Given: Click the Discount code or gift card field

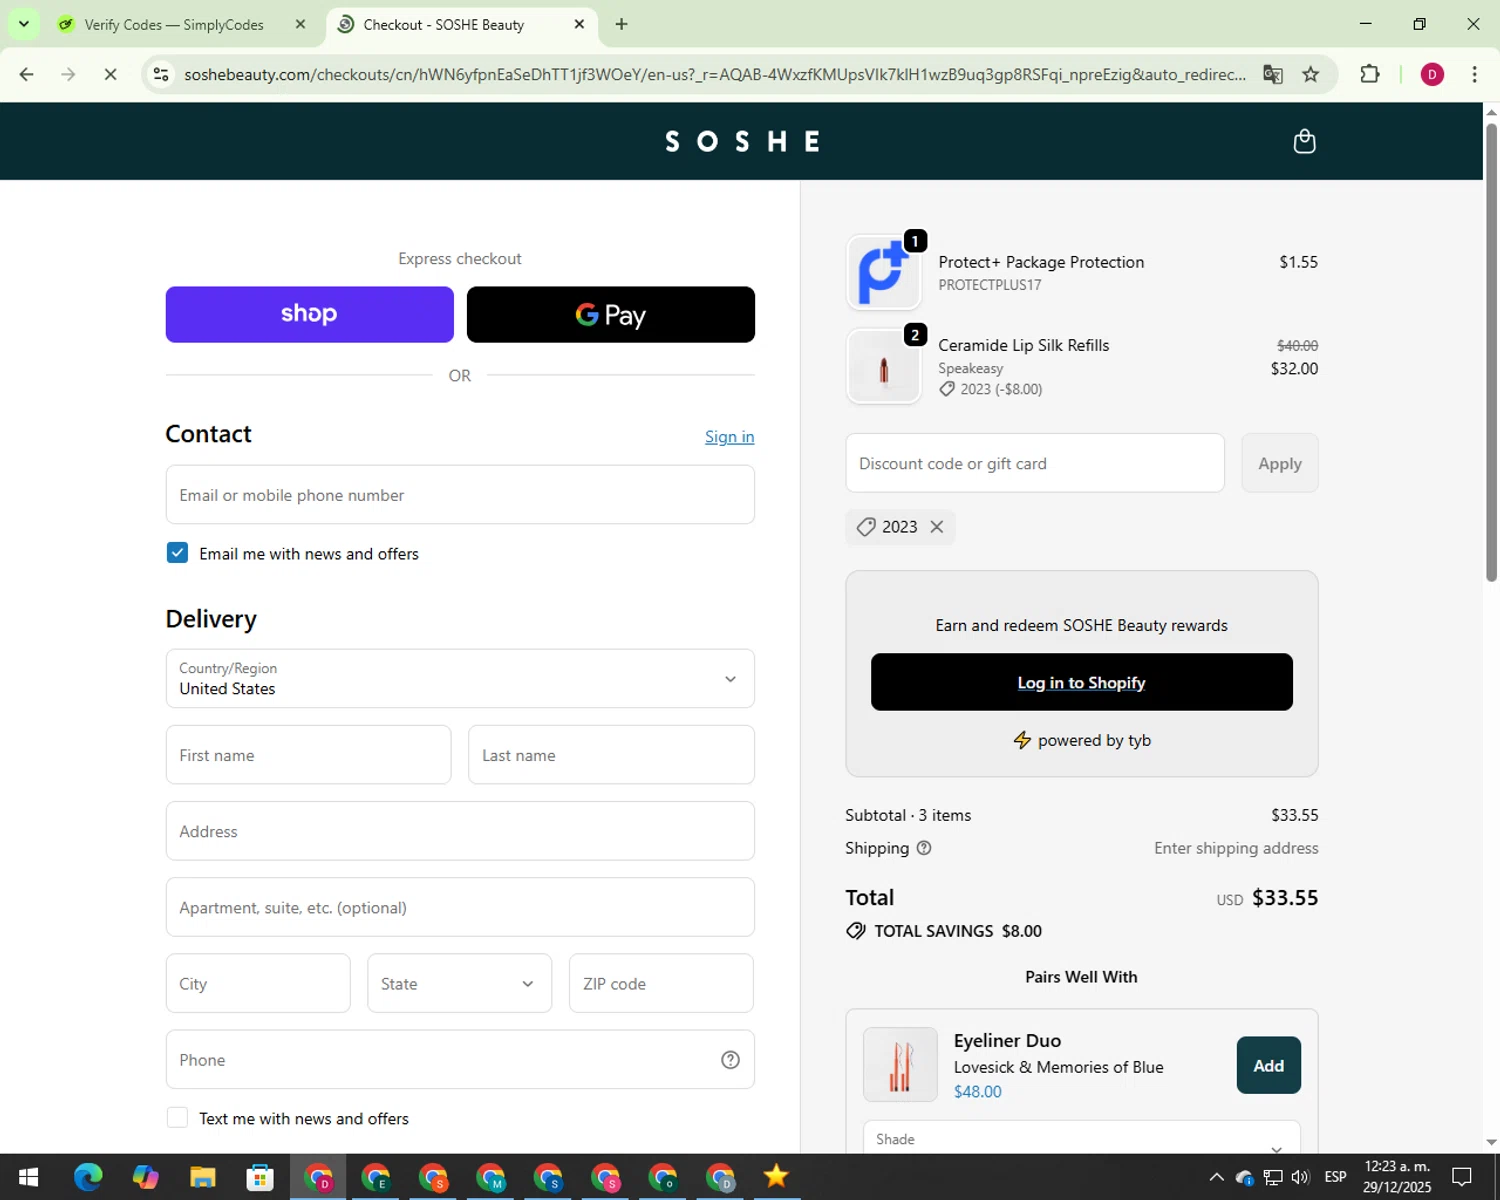Looking at the screenshot, I should (1035, 463).
